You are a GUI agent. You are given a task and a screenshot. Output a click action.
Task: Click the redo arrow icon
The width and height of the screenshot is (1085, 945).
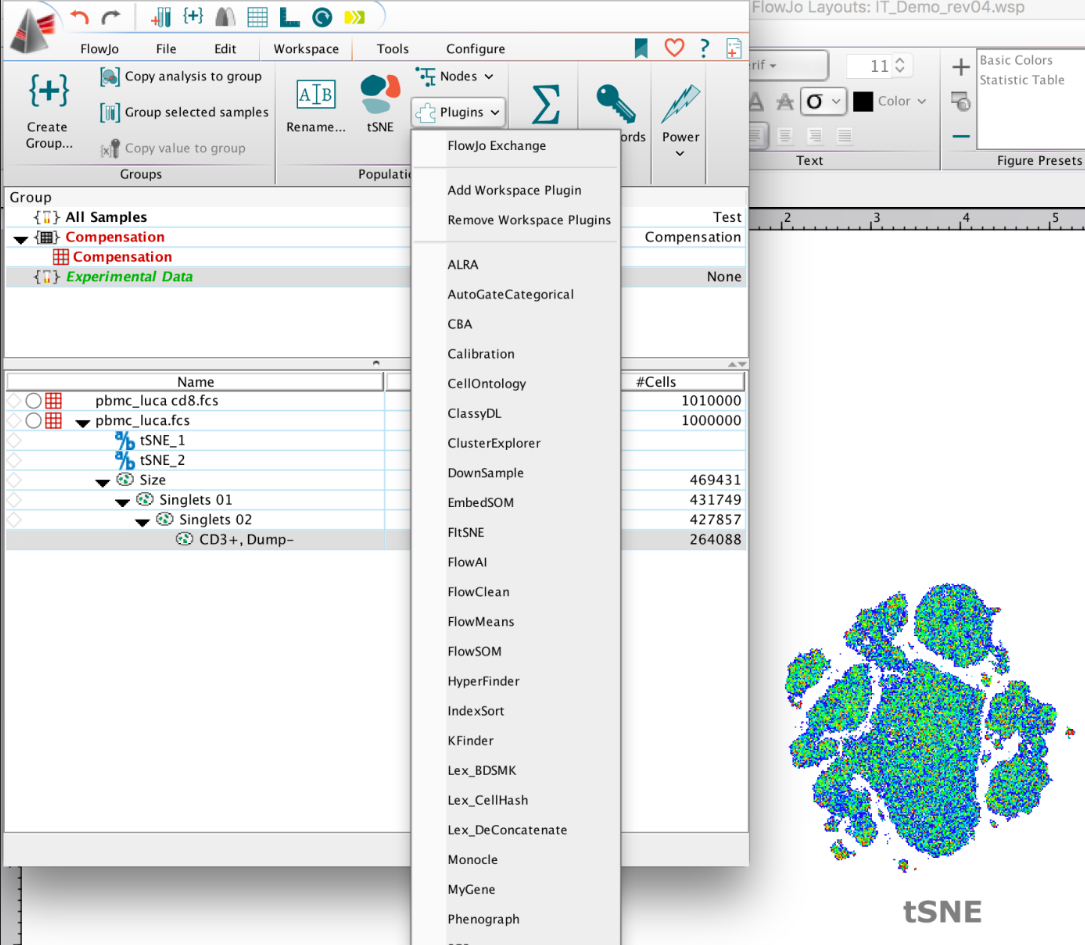click(x=111, y=17)
